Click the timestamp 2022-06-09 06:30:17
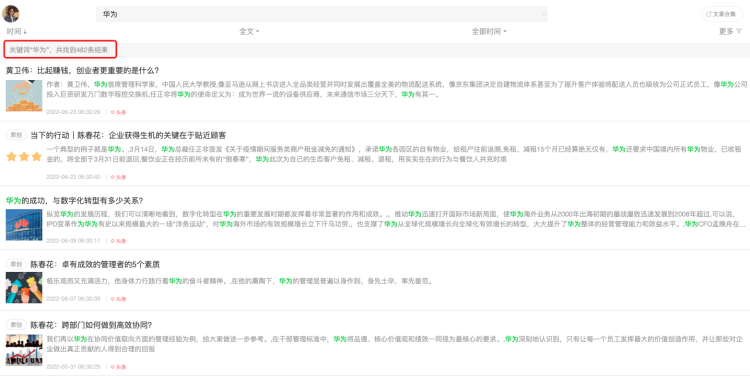The width and height of the screenshot is (750, 377). click(73, 241)
